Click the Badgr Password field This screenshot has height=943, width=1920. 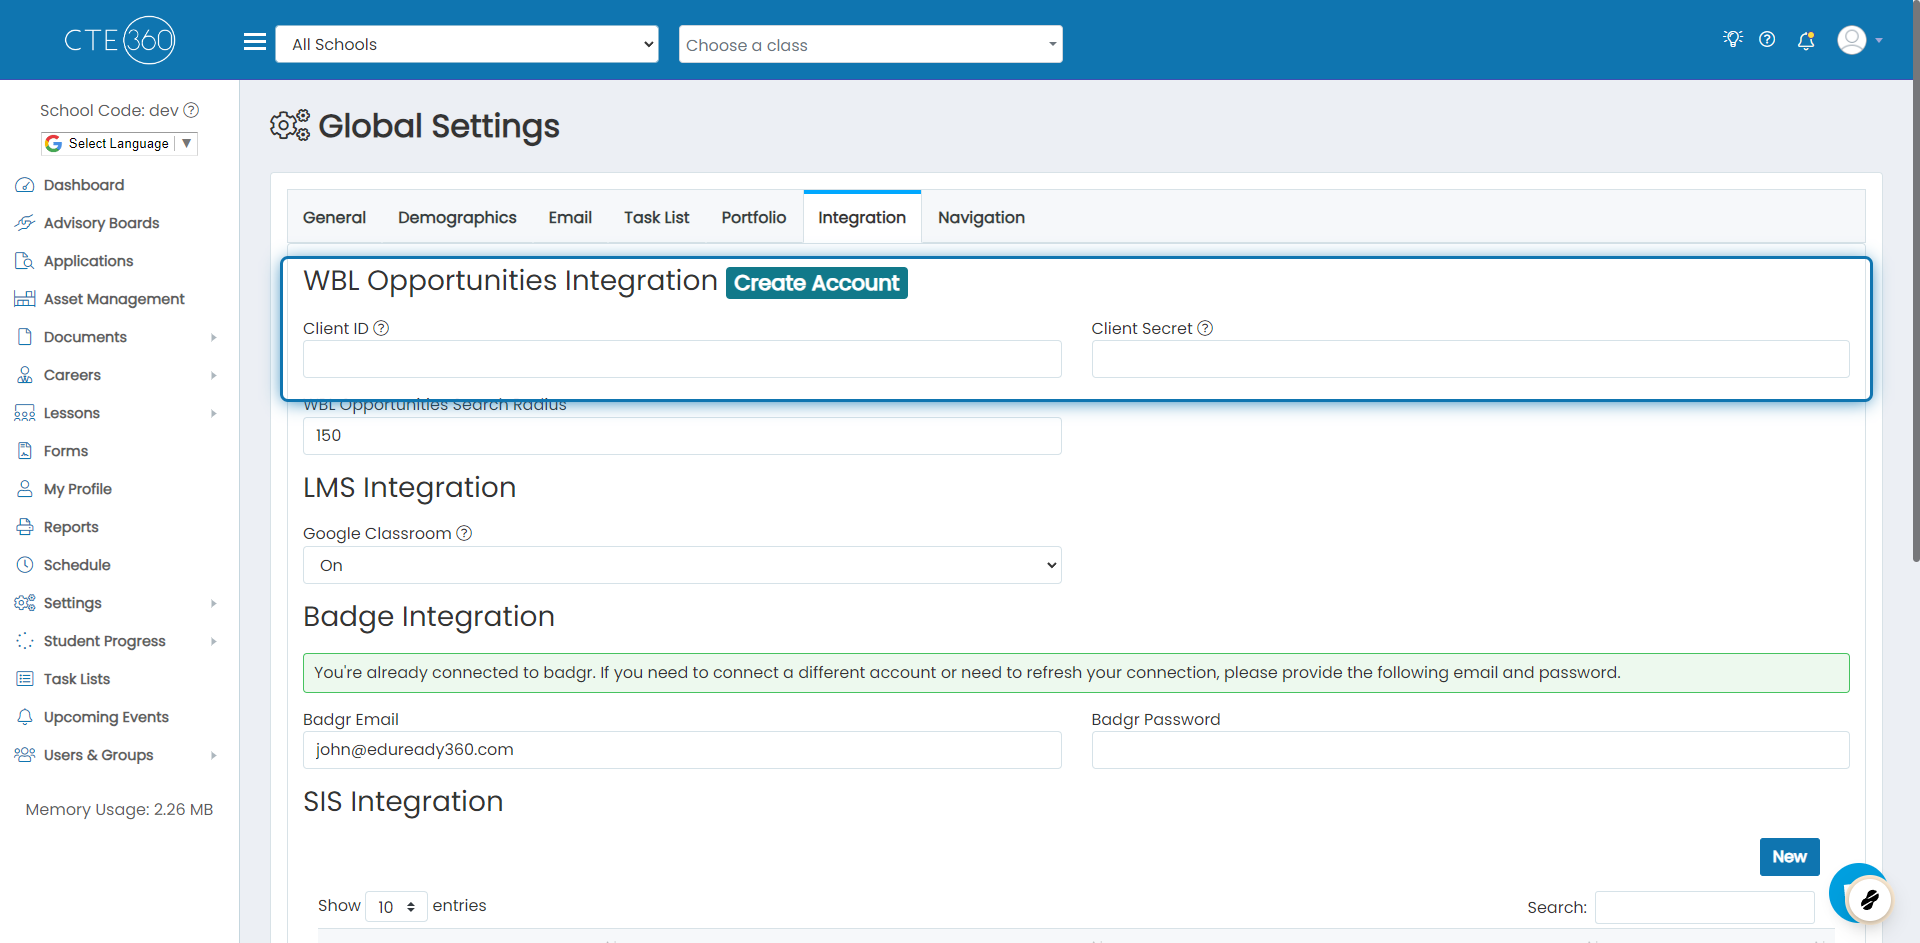click(1470, 750)
